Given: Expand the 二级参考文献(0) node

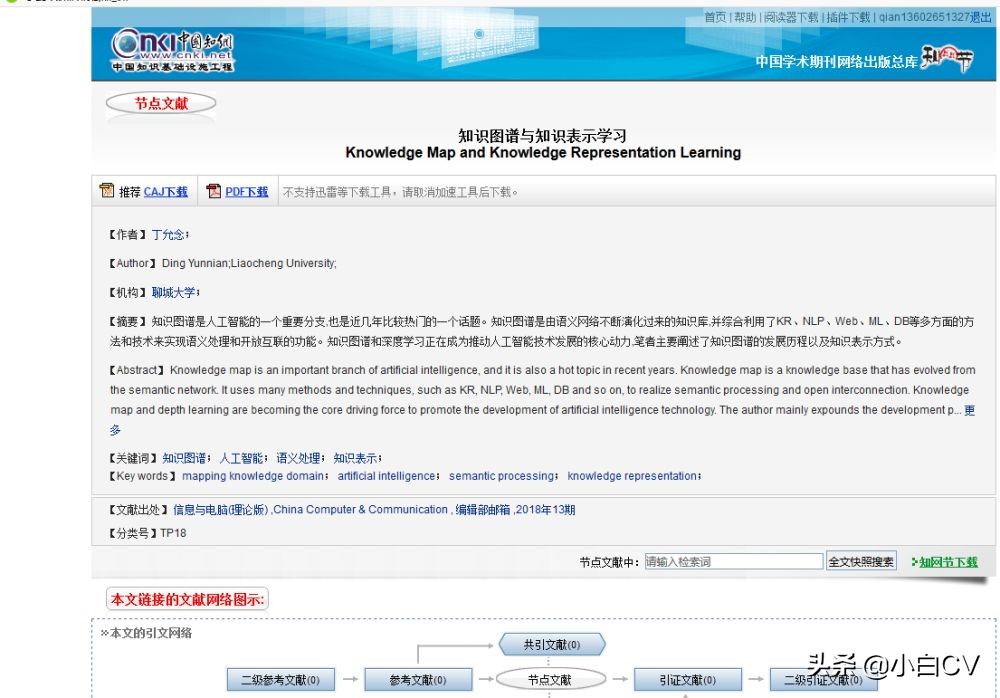Looking at the screenshot, I should pos(283,679).
